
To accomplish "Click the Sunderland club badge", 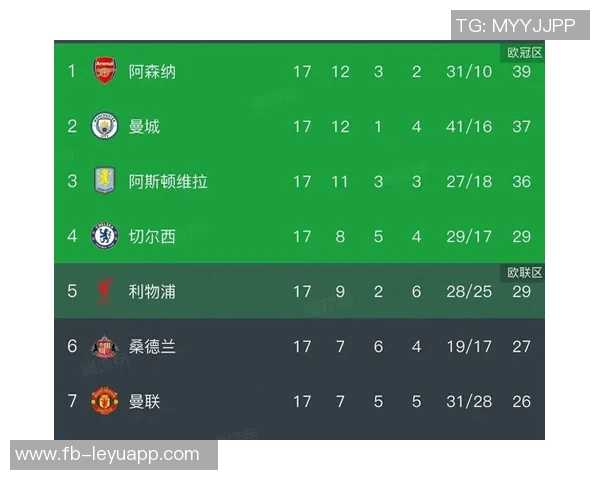I will click(x=105, y=346).
